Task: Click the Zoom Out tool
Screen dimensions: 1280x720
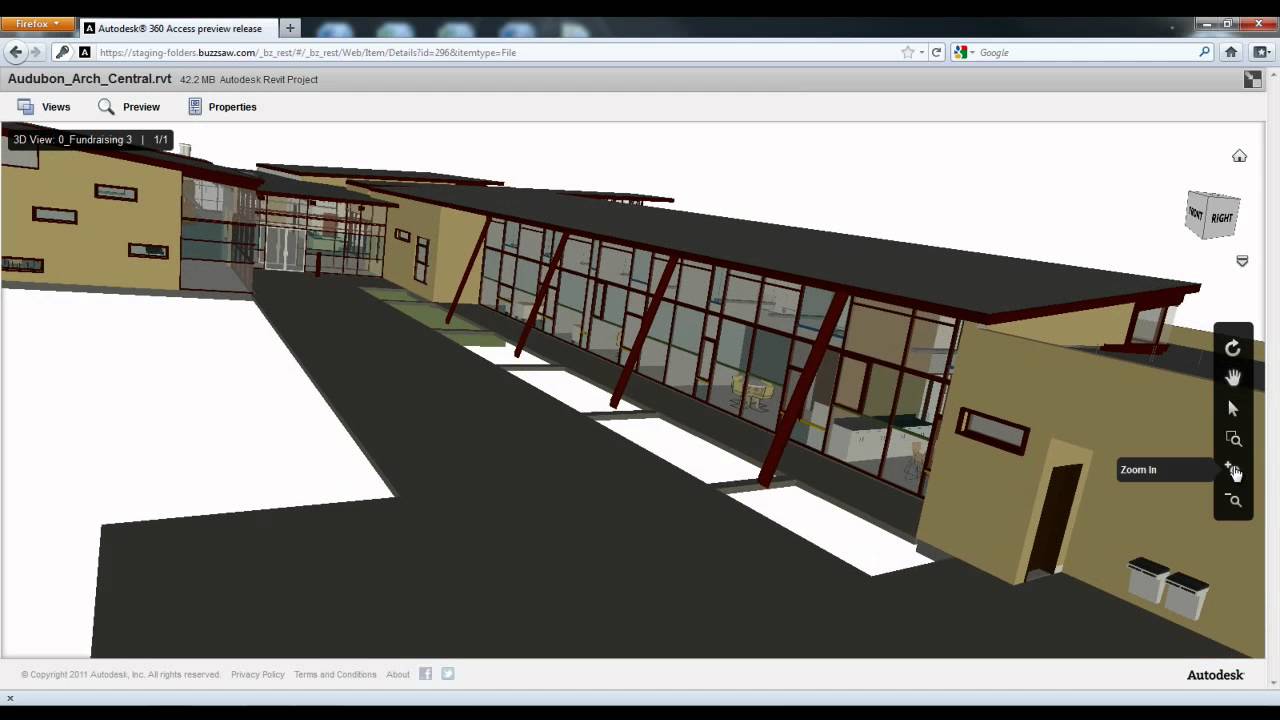Action: [1232, 500]
